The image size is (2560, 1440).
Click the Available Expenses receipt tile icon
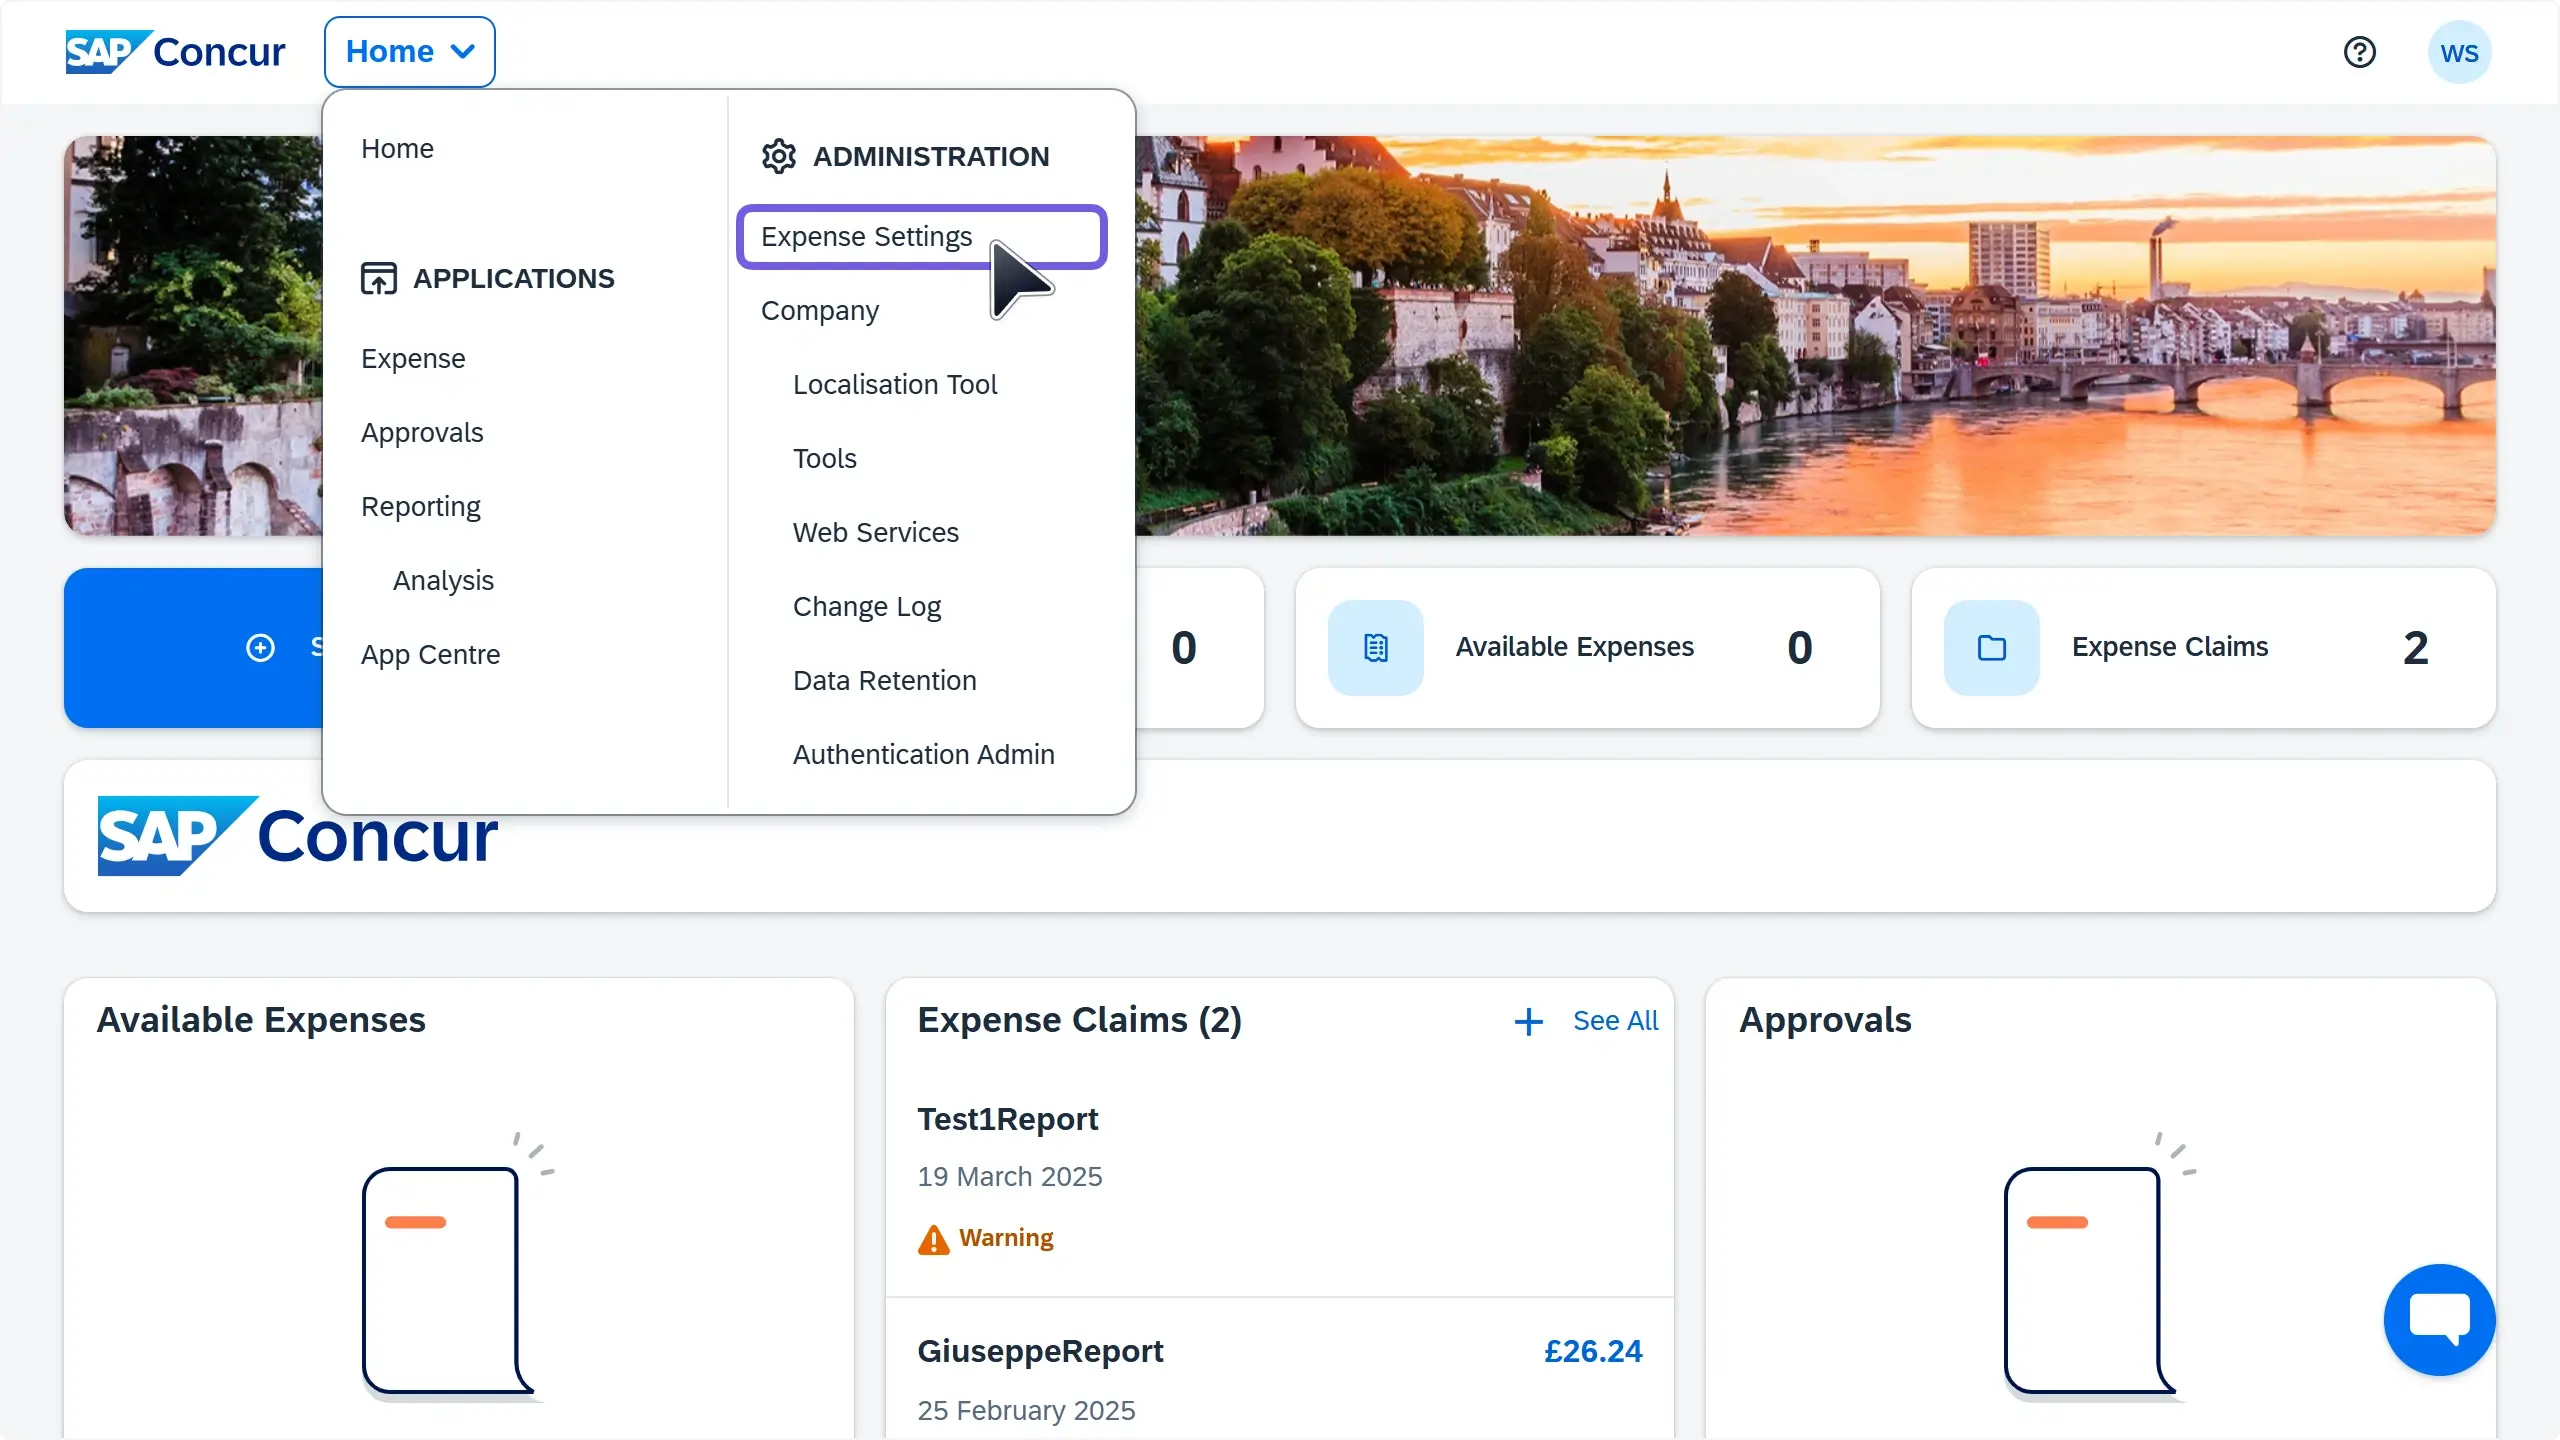point(1376,648)
